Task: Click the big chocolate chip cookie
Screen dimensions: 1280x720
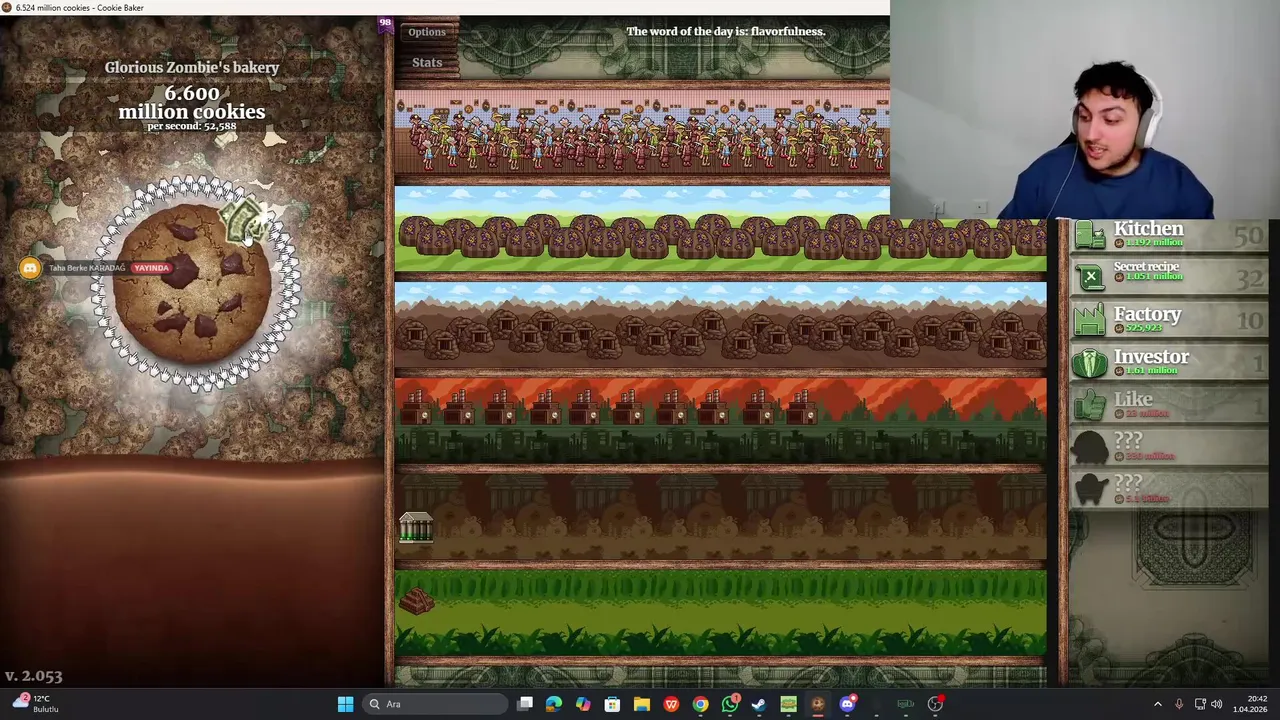Action: click(x=193, y=283)
